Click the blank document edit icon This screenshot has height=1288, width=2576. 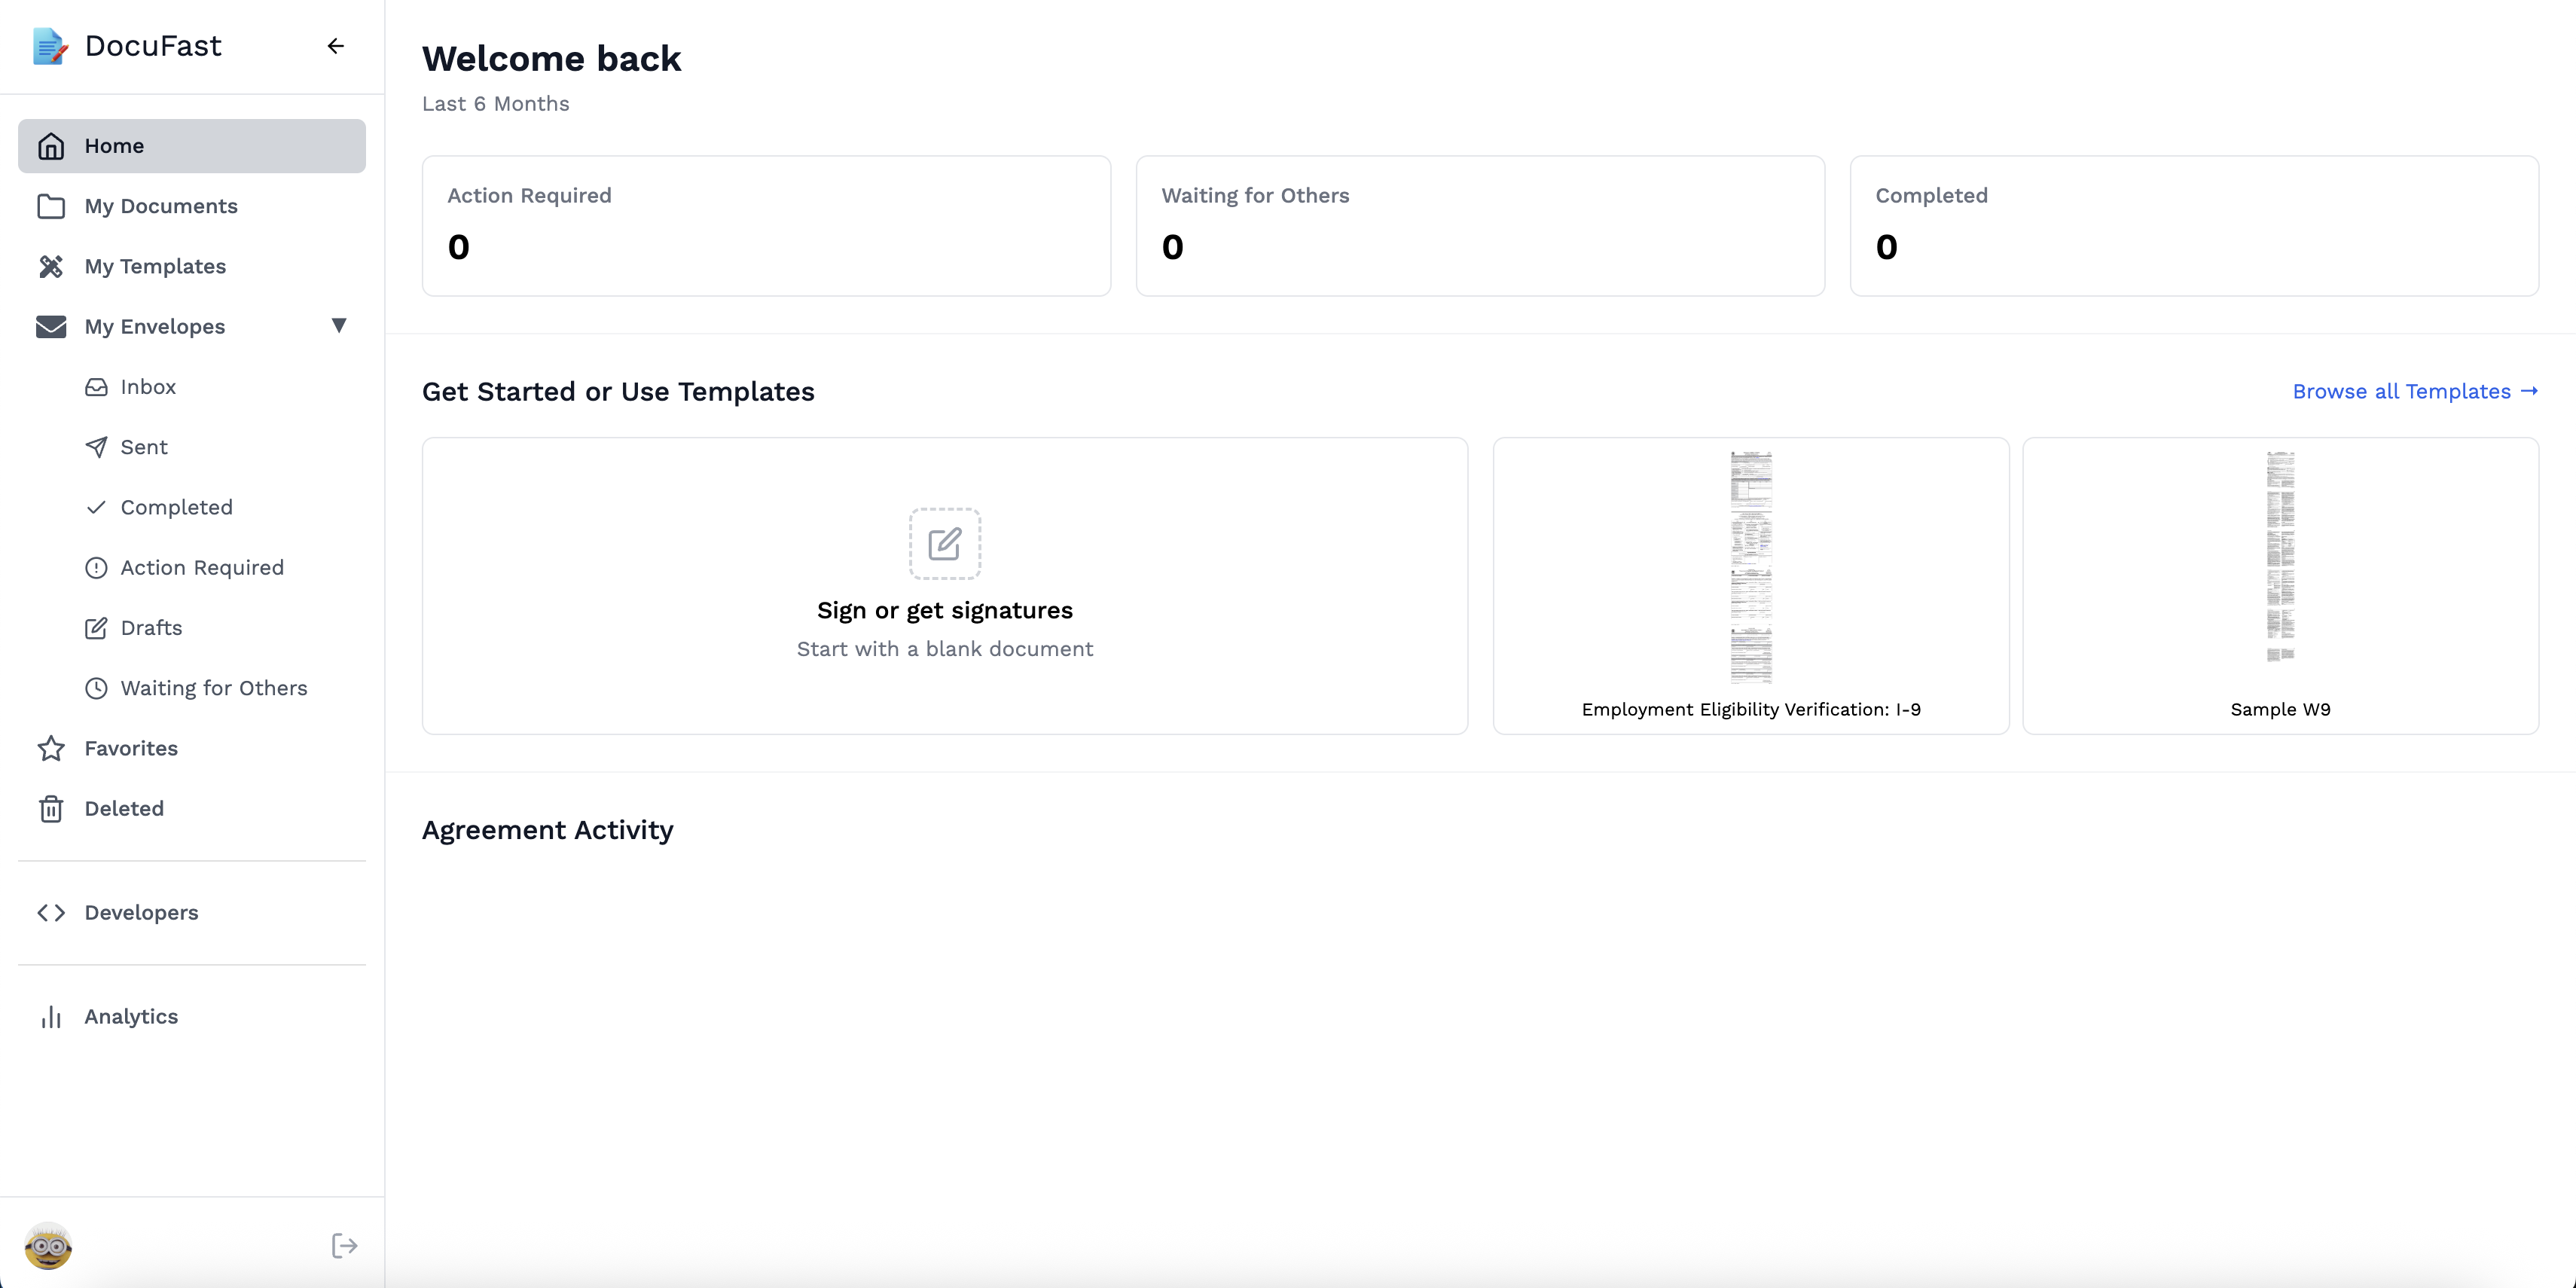[944, 544]
